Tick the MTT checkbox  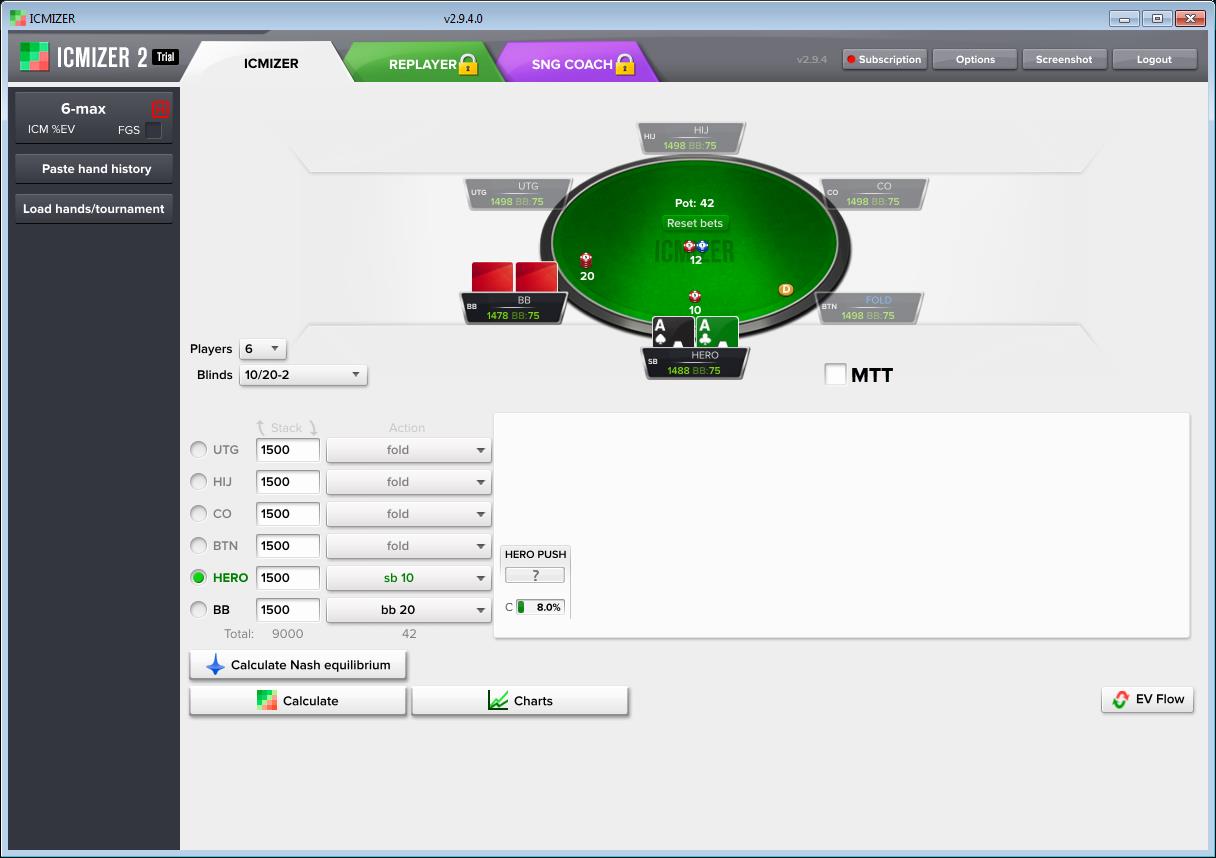(x=835, y=374)
